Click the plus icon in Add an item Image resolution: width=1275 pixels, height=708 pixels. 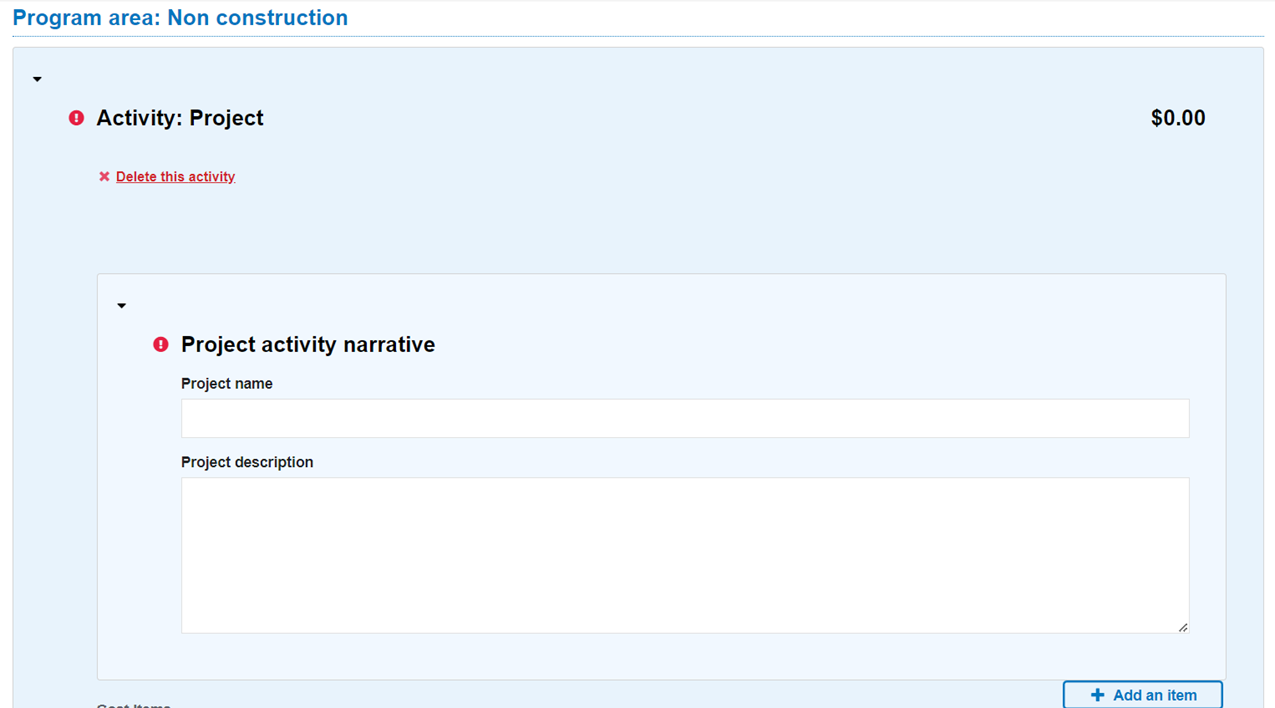(x=1097, y=695)
